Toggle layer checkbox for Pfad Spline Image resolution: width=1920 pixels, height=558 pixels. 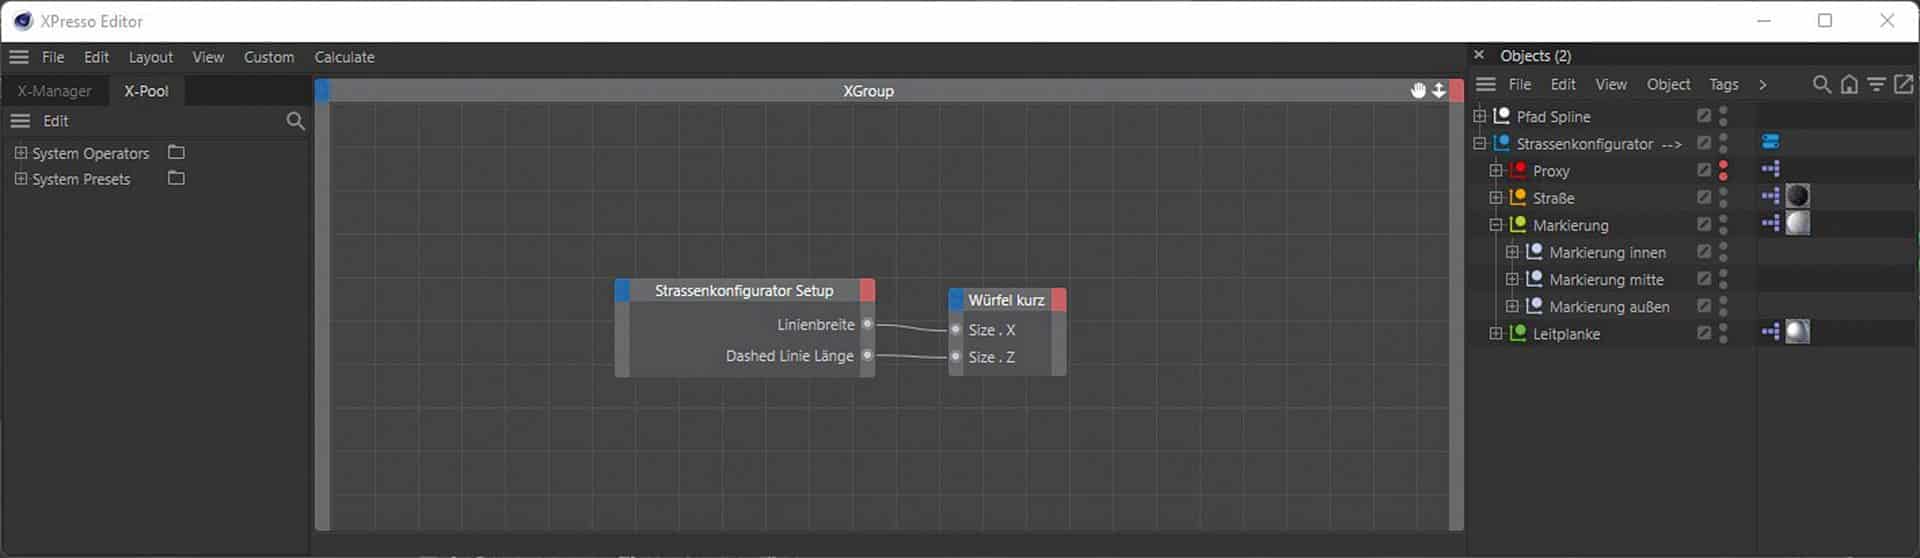point(1704,116)
